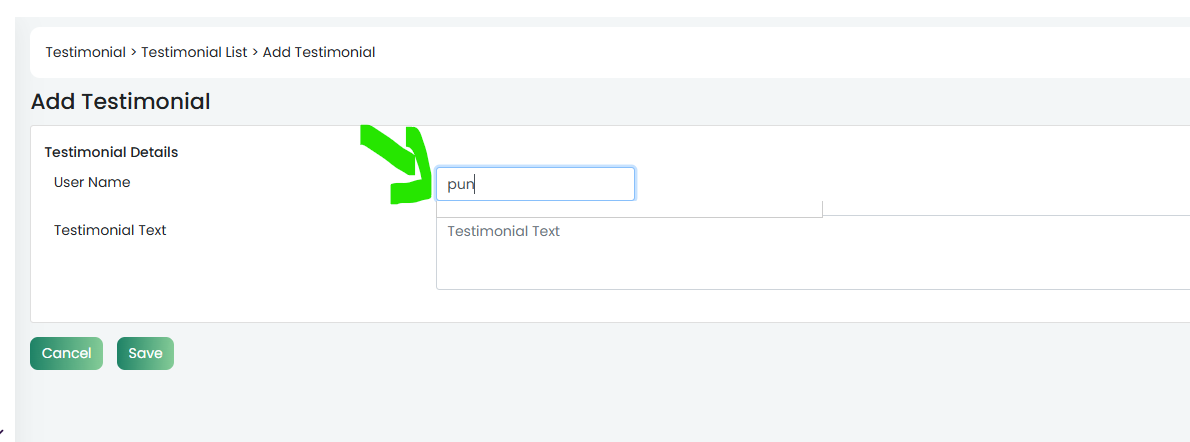This screenshot has width=1190, height=442.
Task: Click the first breadcrumb separator after Testimonial
Action: [133, 52]
